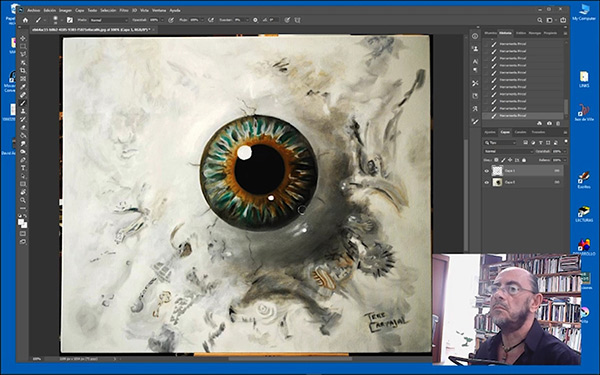Viewport: 600px width, 375px height.
Task: Open layer Opacidad dropdown in Capas panel
Action: click(565, 151)
